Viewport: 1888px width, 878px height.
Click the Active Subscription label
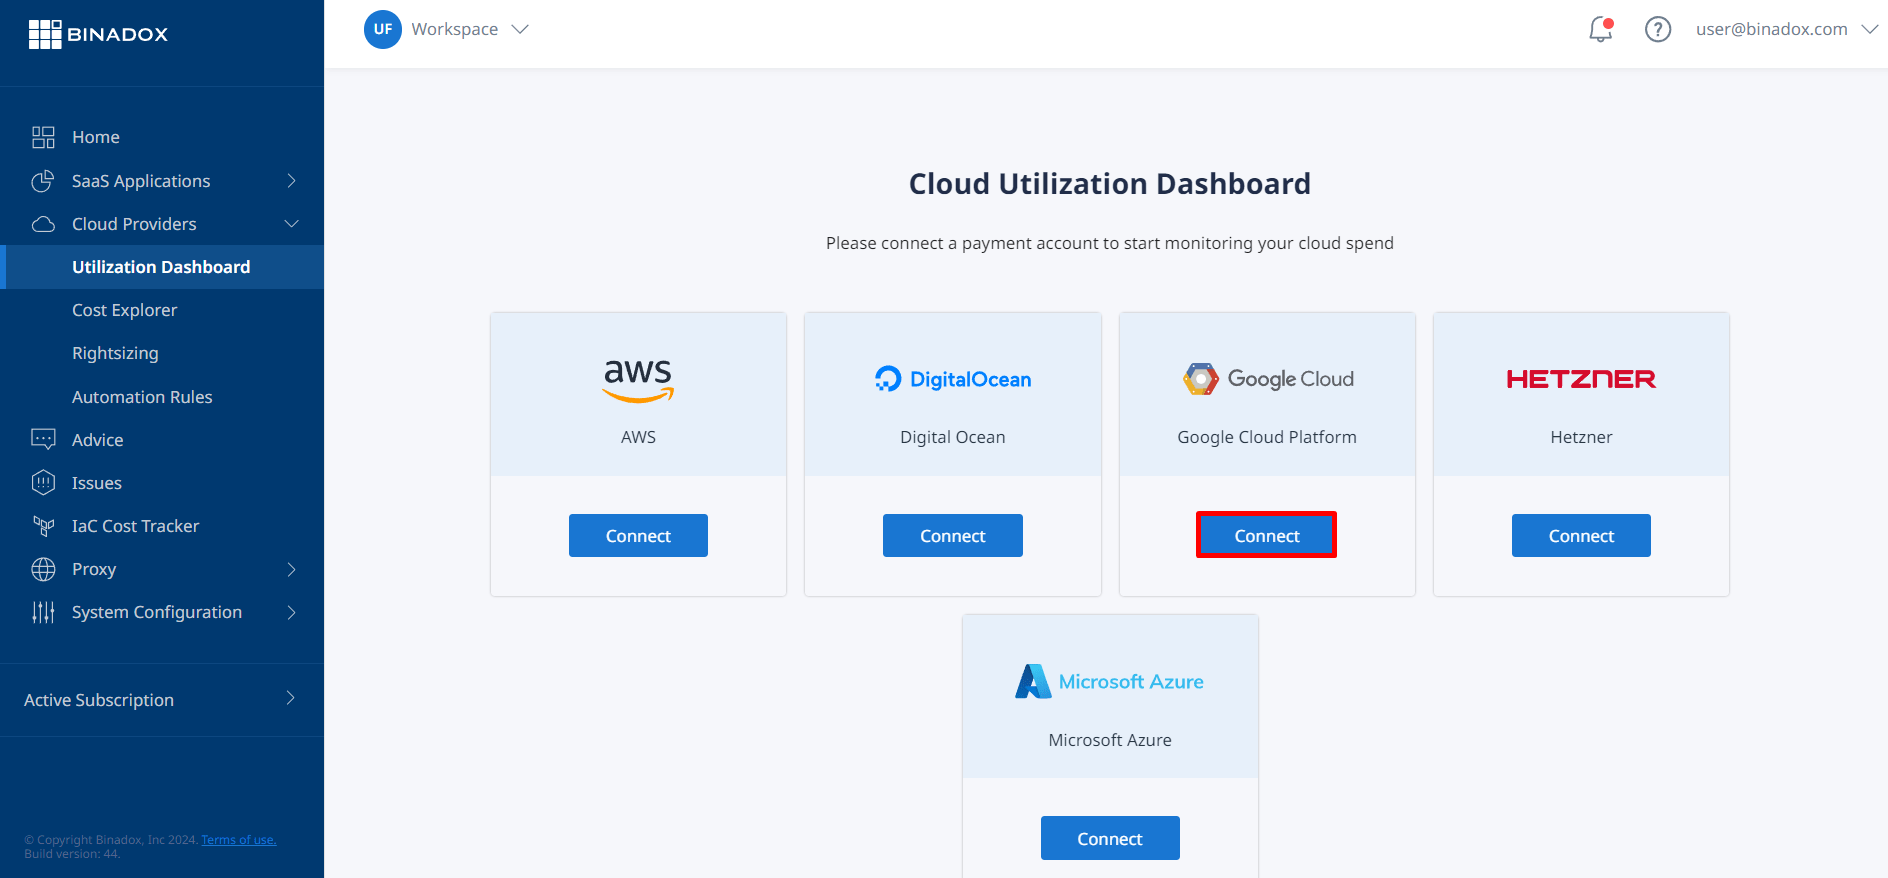pyautogui.click(x=99, y=700)
